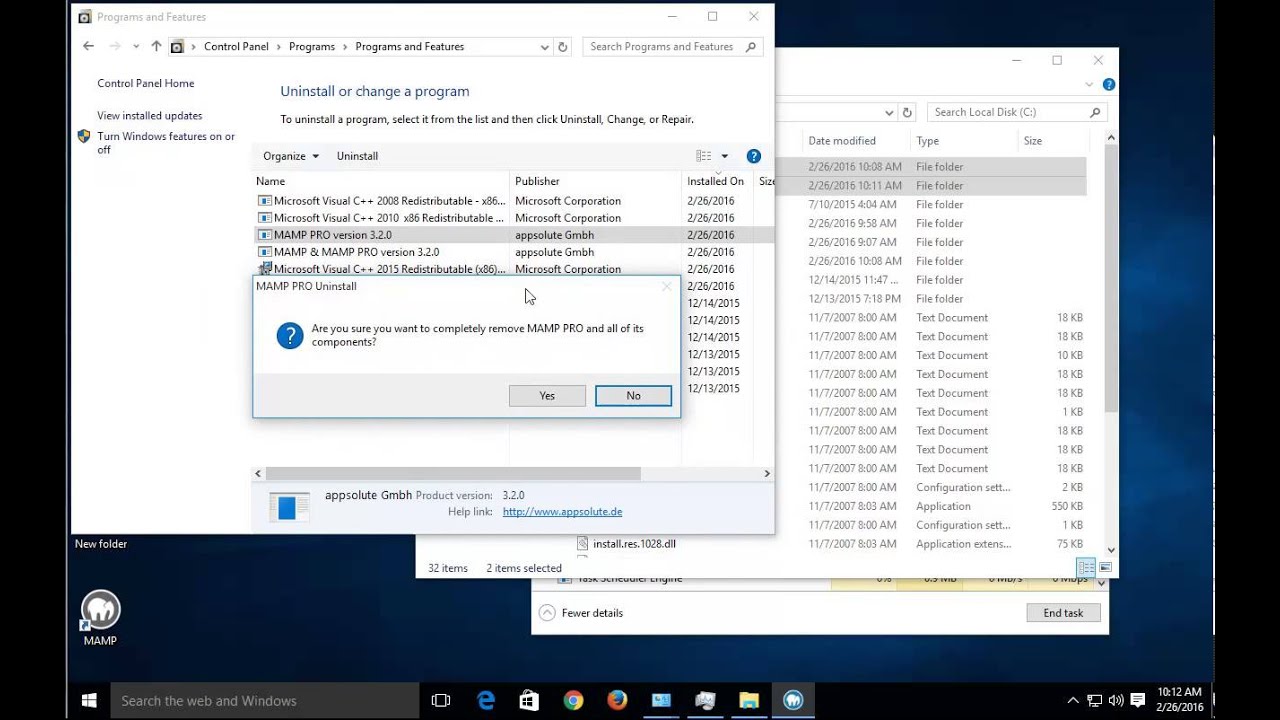Viewport: 1280px width, 720px height.
Task: Open the blue help icon in Programs and Features
Action: (754, 156)
